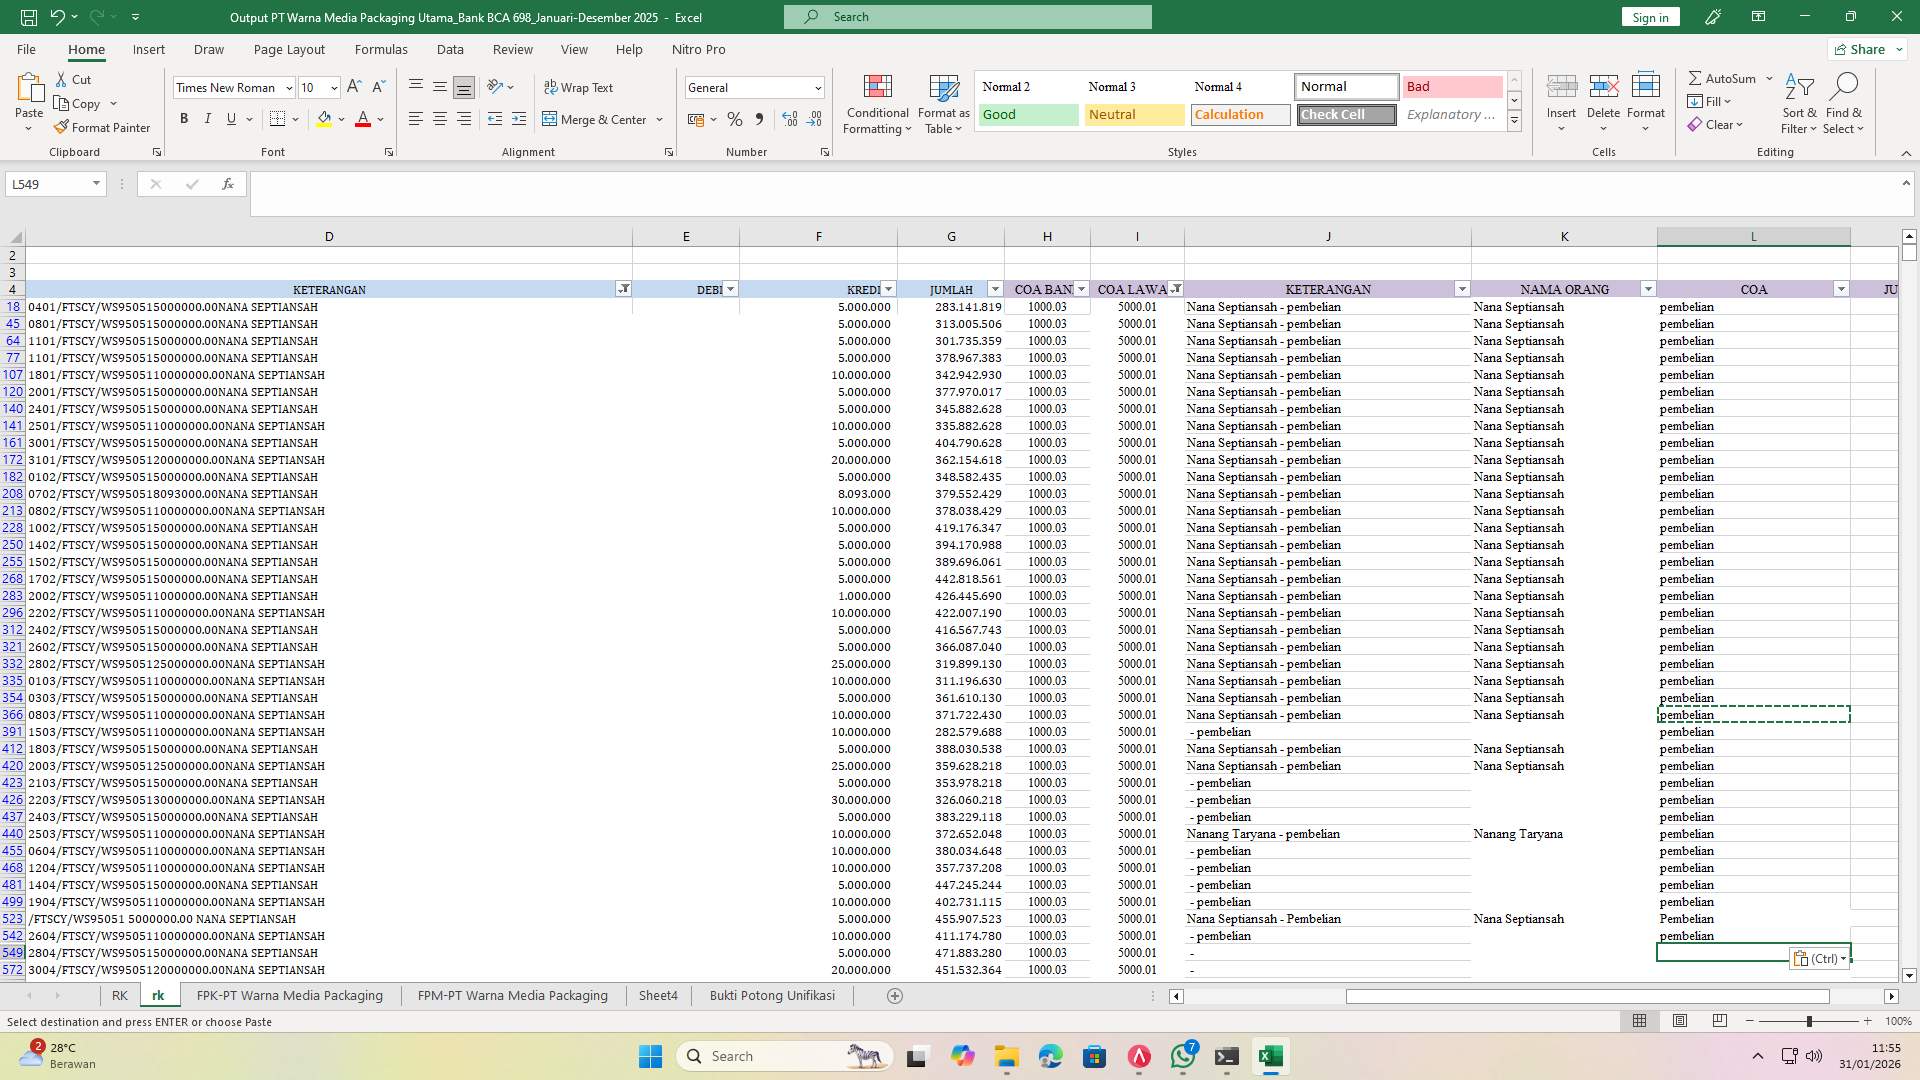
Task: Select the Format Painter tool
Action: [x=103, y=127]
